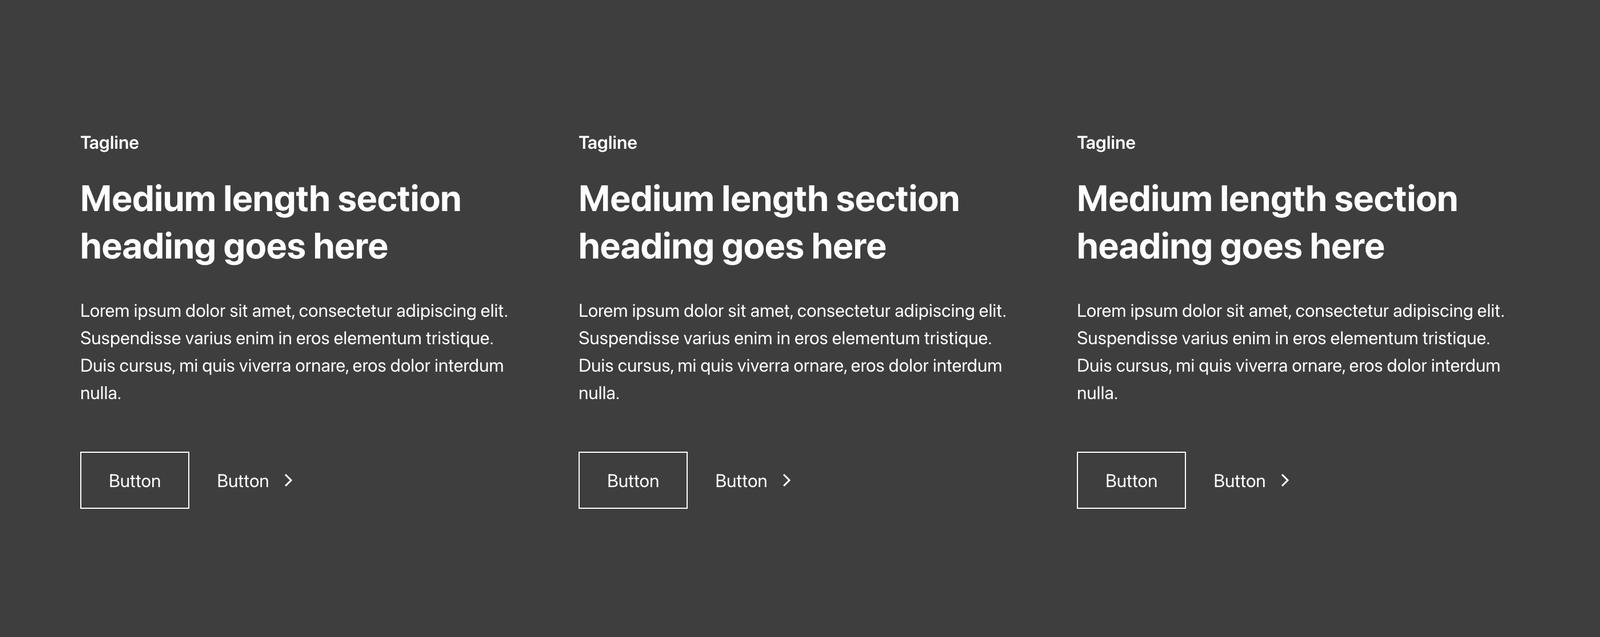1600x637 pixels.
Task: Select the Tagline label in the right column
Action: coord(1106,143)
